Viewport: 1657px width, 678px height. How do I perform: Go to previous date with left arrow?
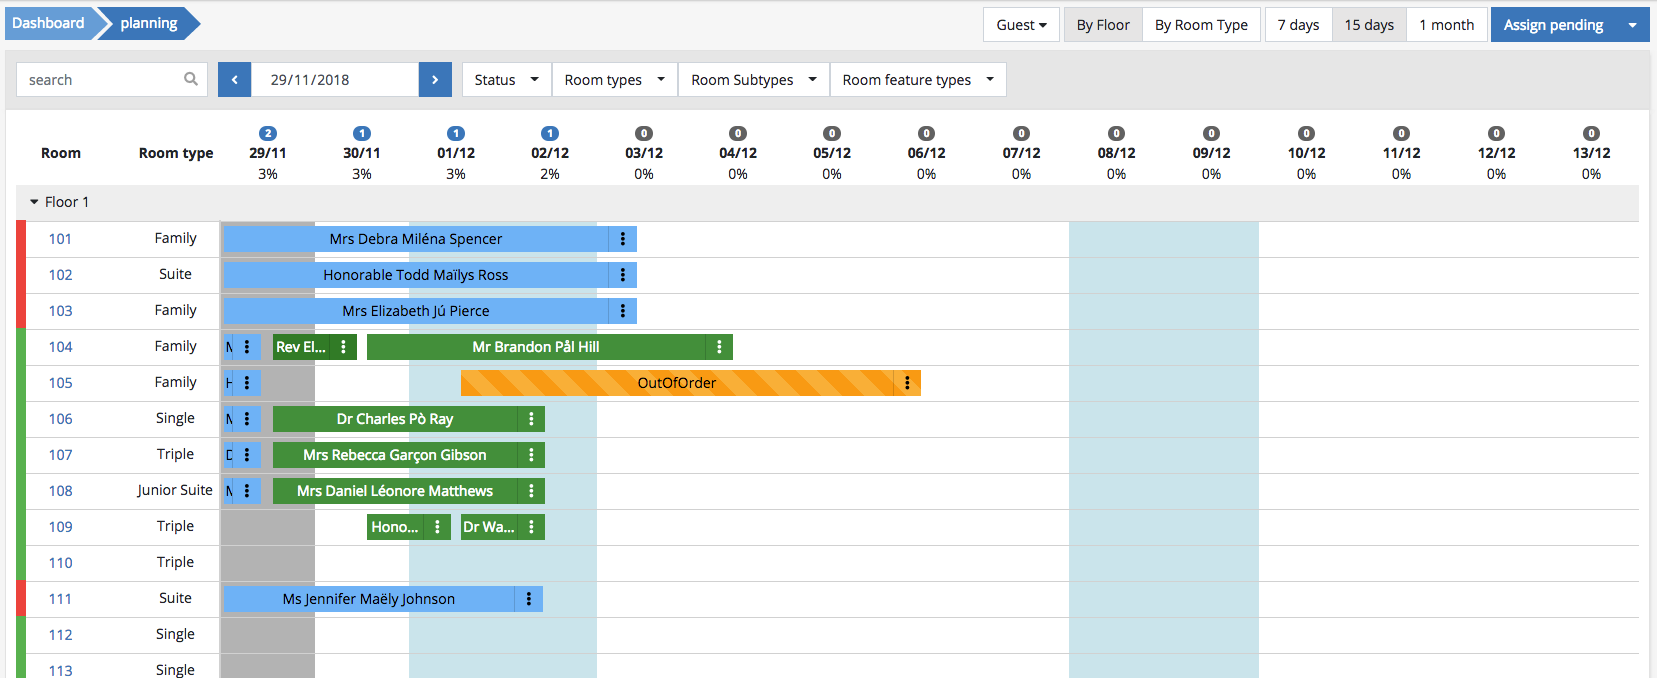pos(234,80)
